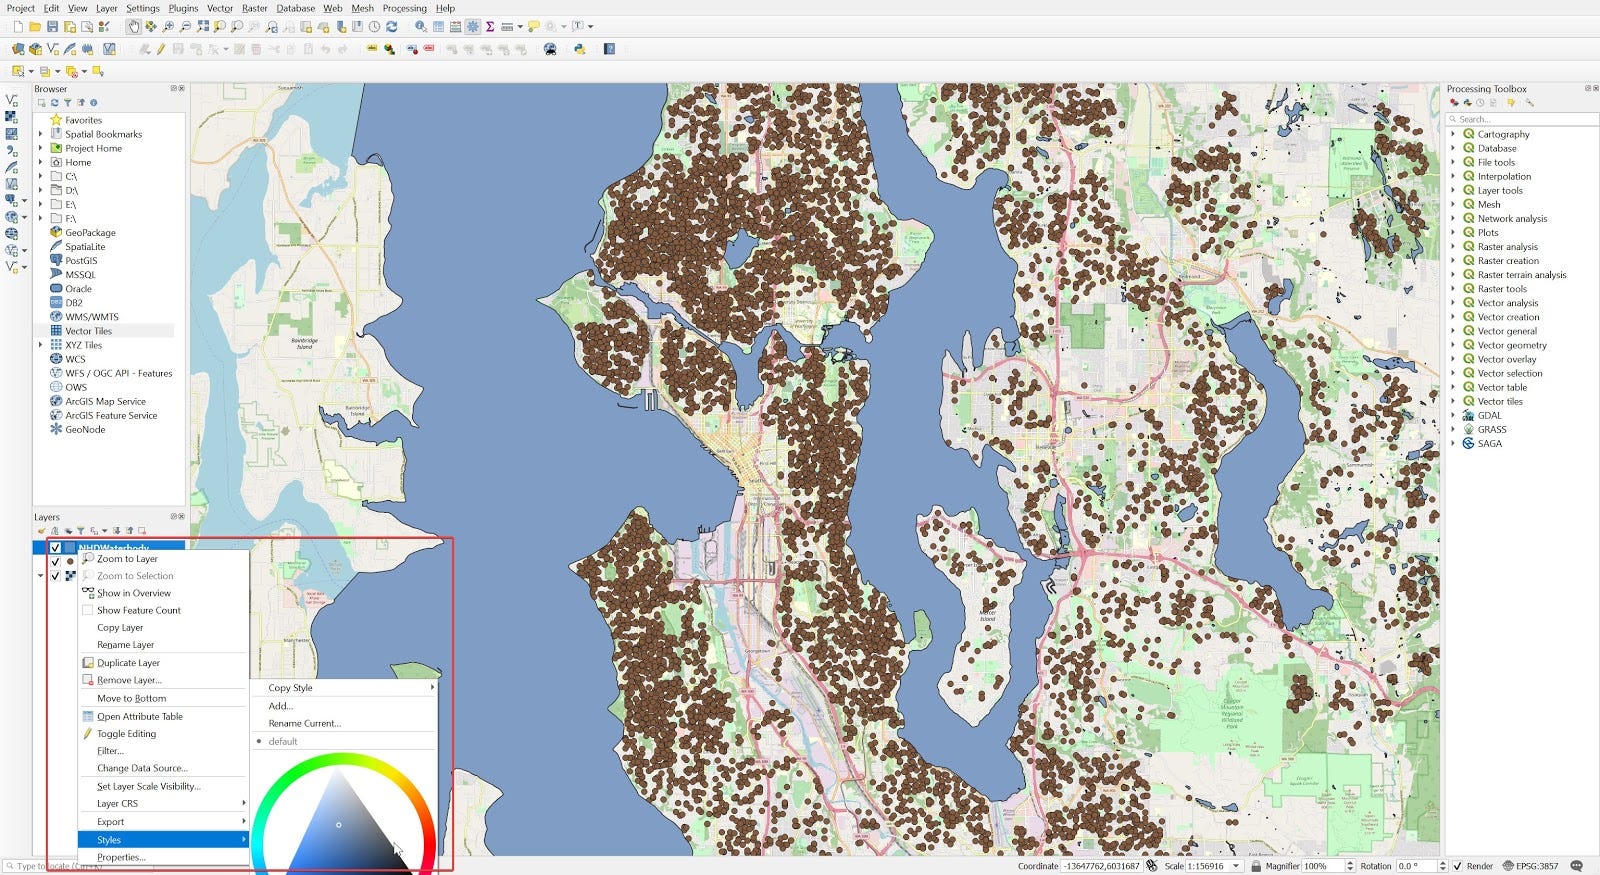This screenshot has width=1600, height=875.
Task: Create a new project with the blank page icon
Action: point(18,27)
